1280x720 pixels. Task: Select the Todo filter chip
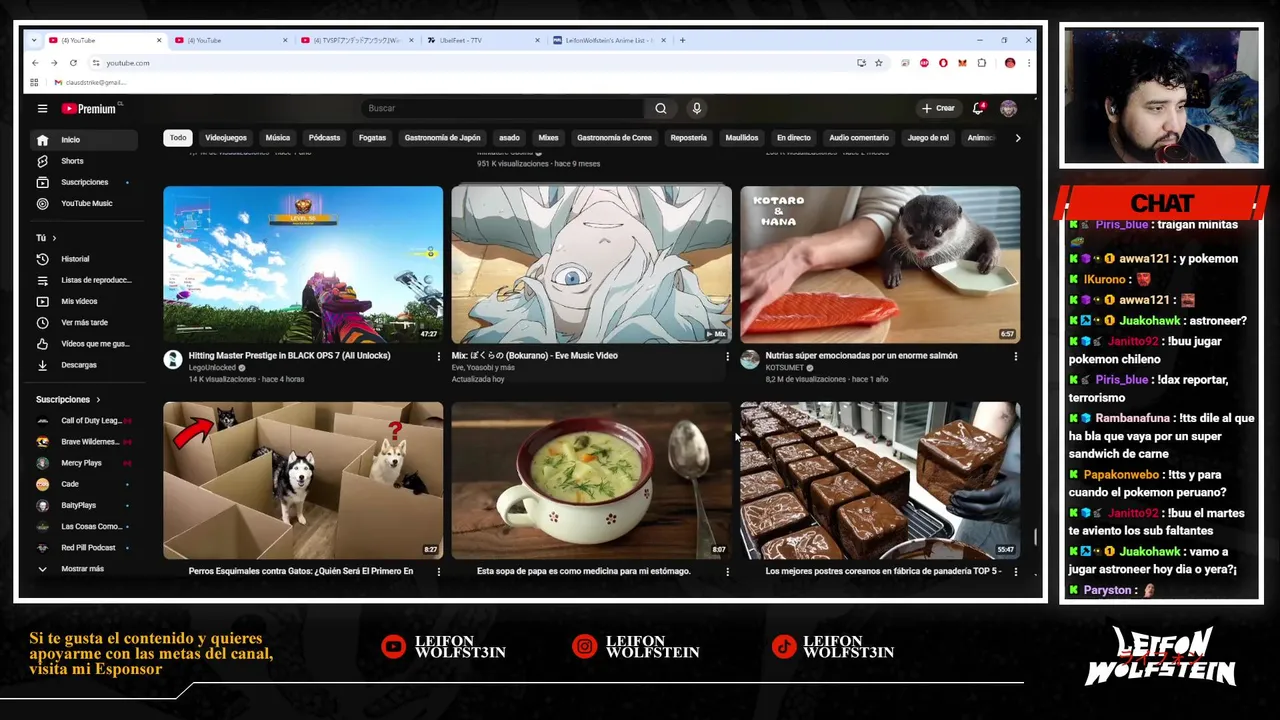pyautogui.click(x=178, y=138)
